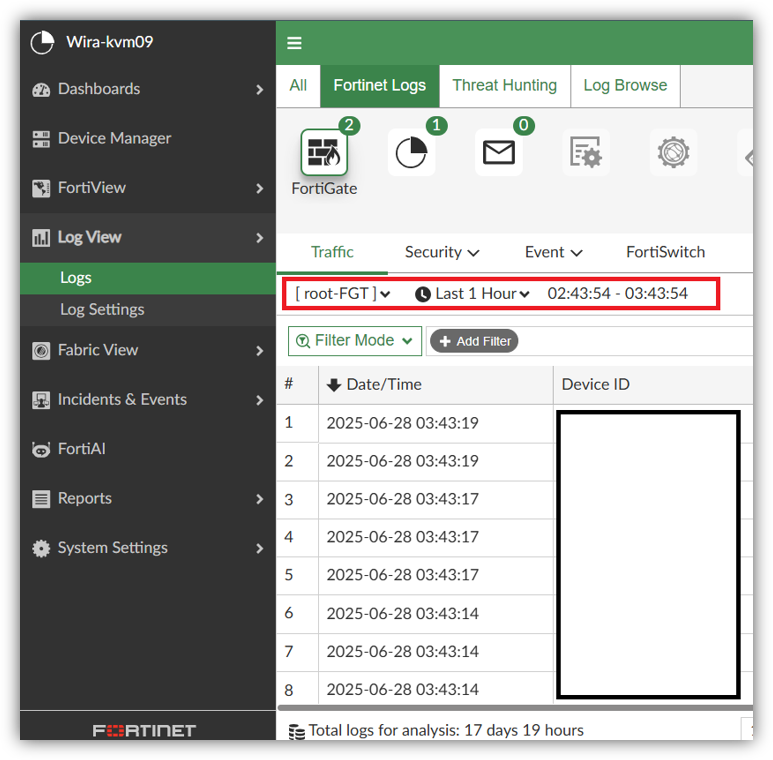773x760 pixels.
Task: Switch to the Fortinet Logs tab
Action: click(380, 86)
